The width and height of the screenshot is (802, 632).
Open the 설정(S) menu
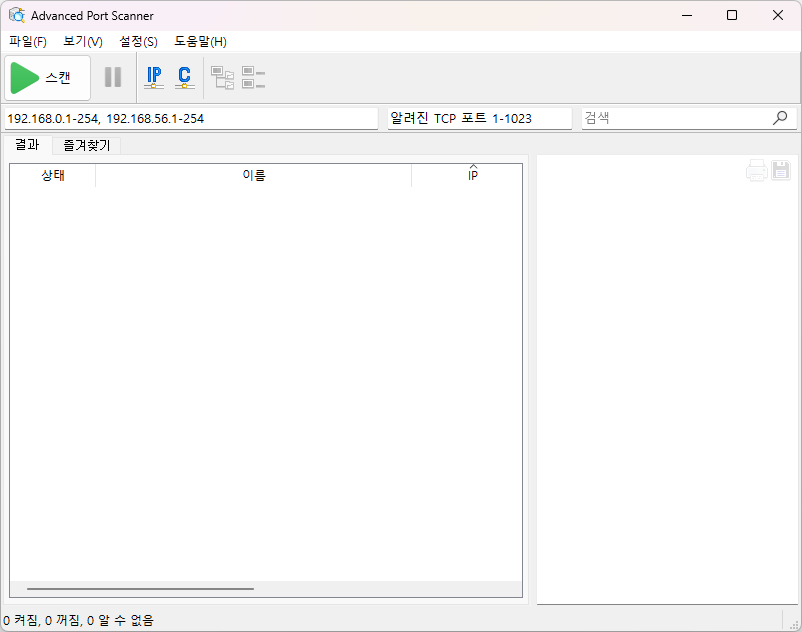click(x=138, y=42)
